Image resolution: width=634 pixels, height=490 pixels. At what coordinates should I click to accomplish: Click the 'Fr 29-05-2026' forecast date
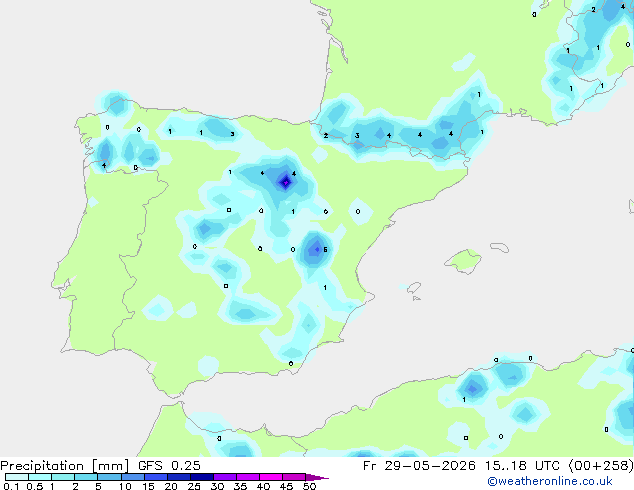pyautogui.click(x=419, y=466)
